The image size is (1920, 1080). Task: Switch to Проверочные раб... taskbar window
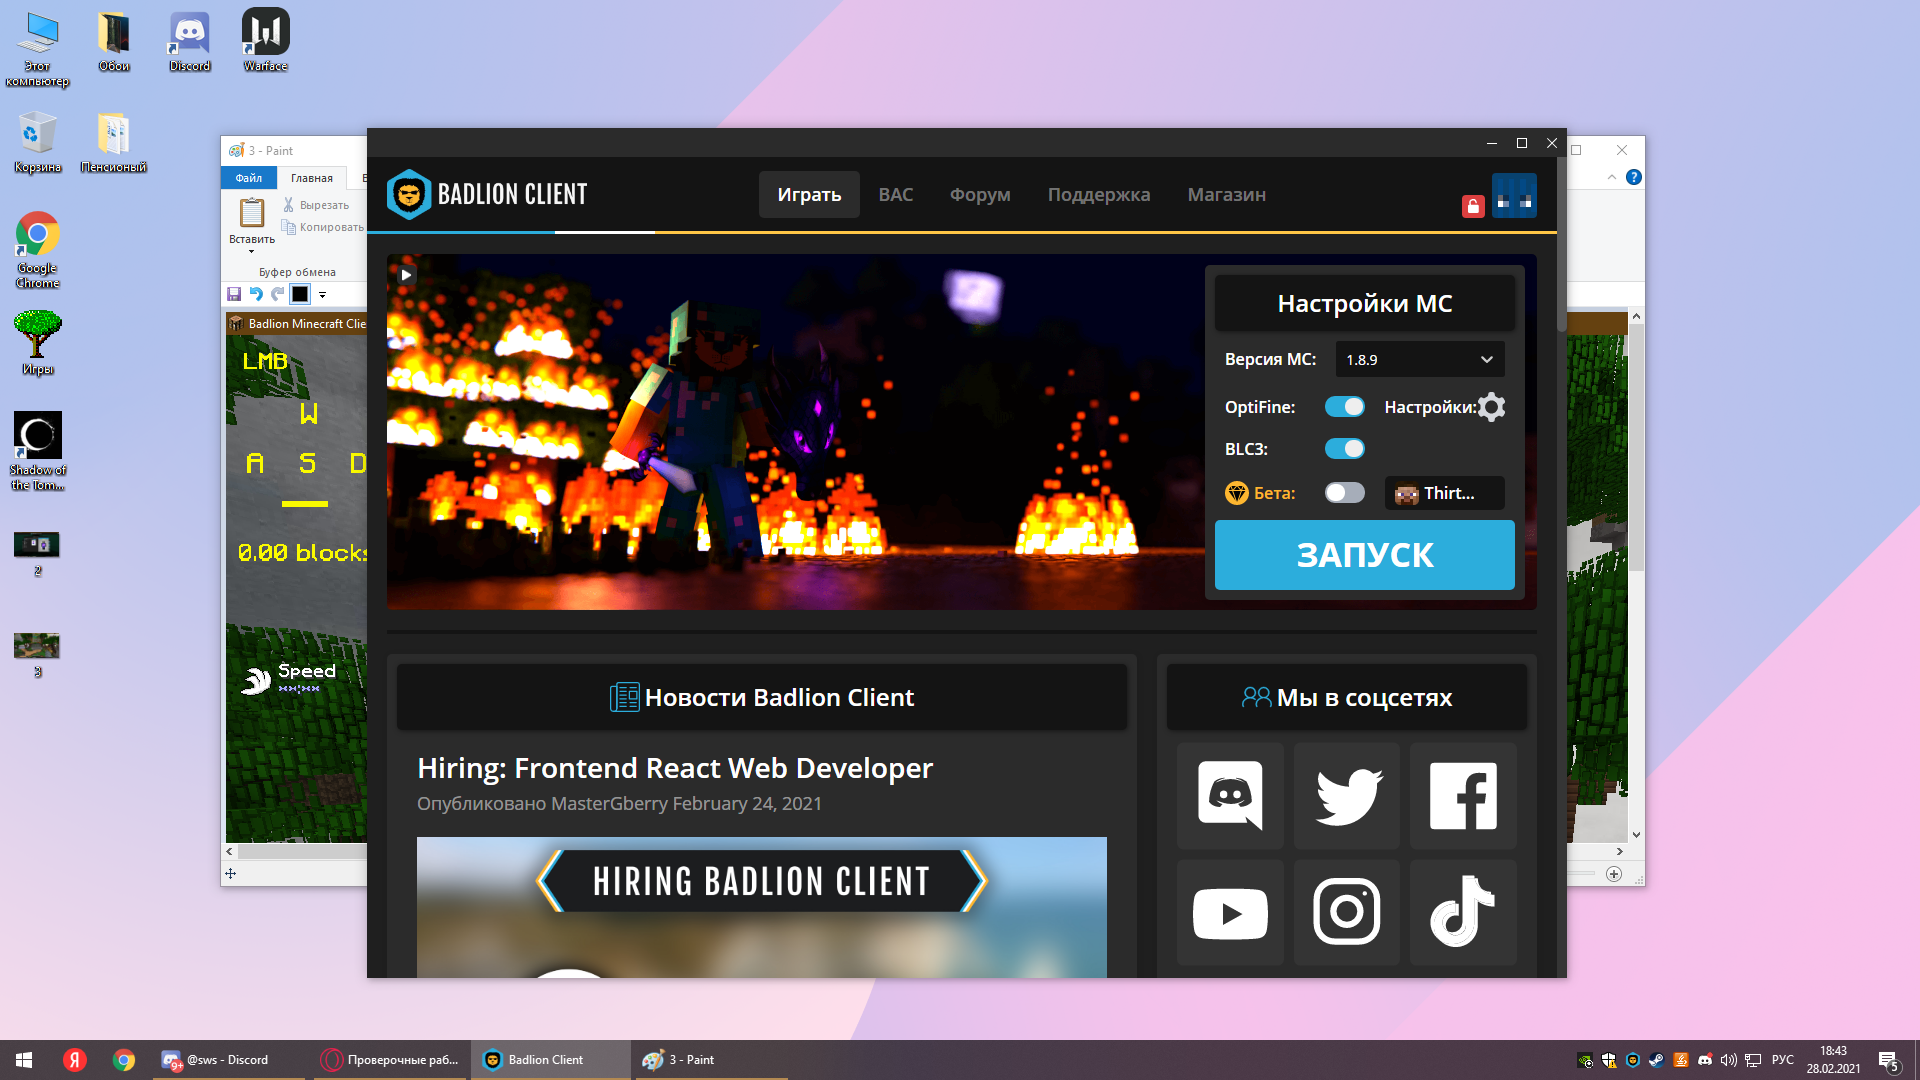[x=390, y=1060]
